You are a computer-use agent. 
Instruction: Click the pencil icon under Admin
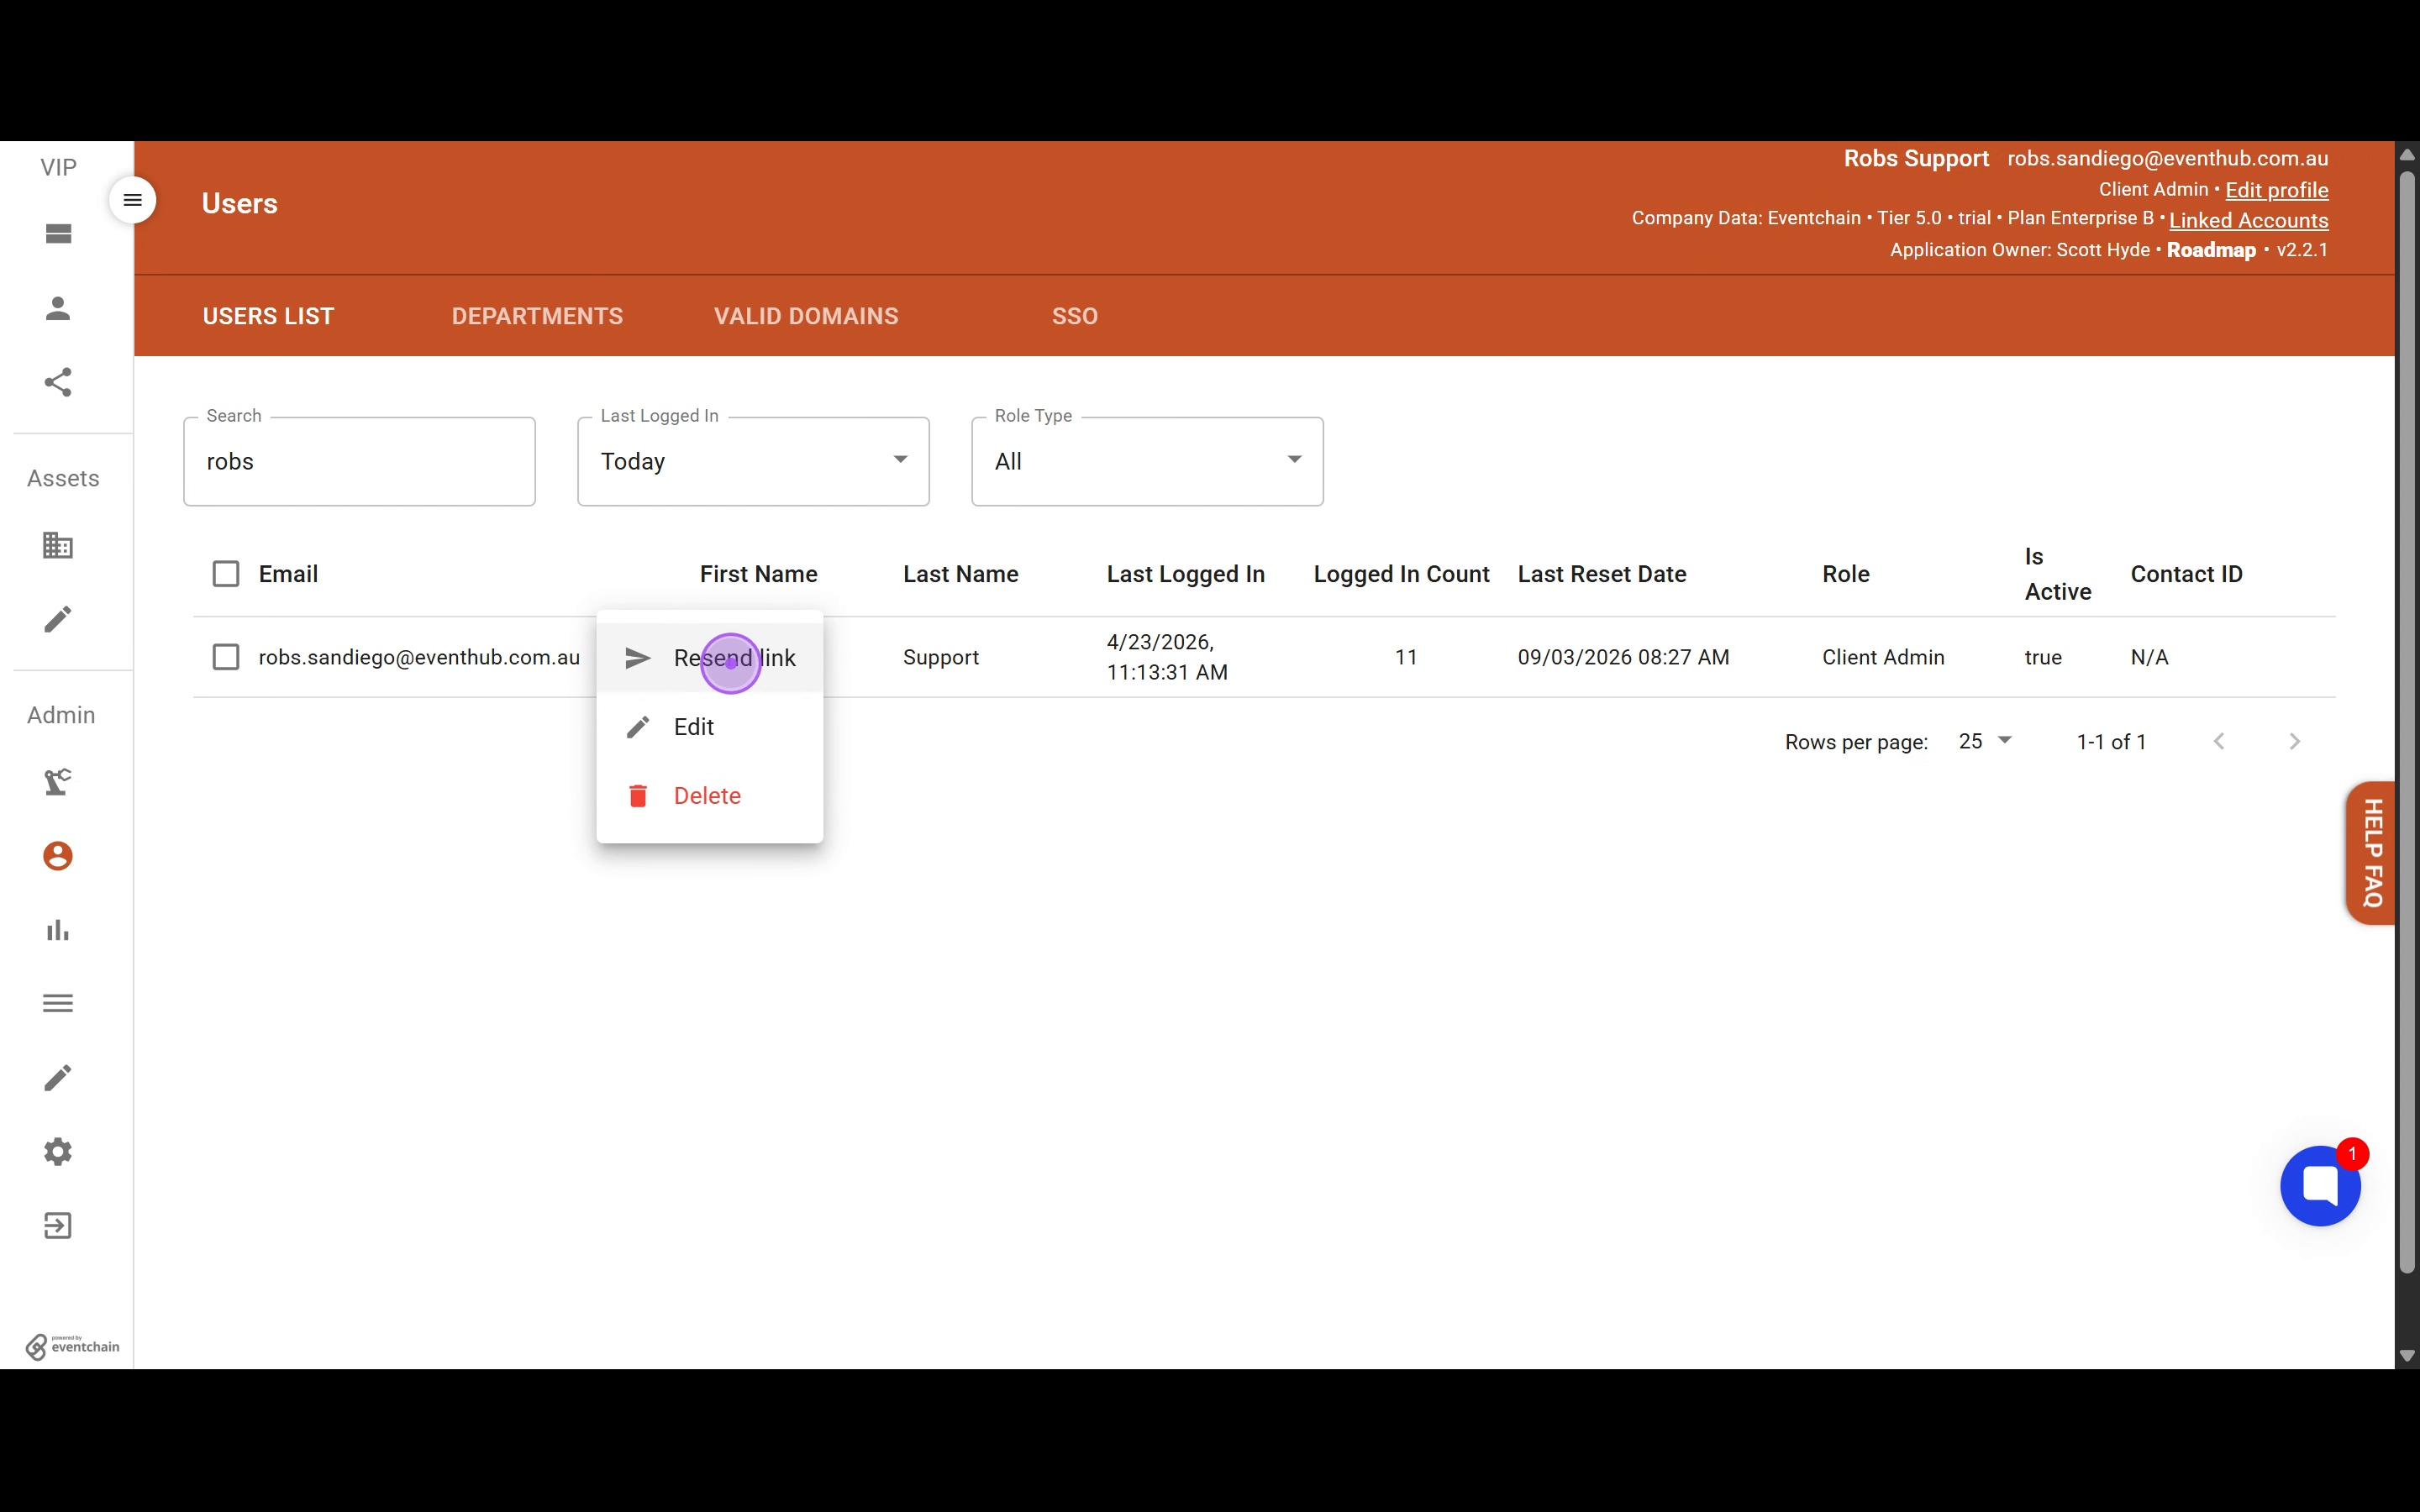pos(58,1077)
